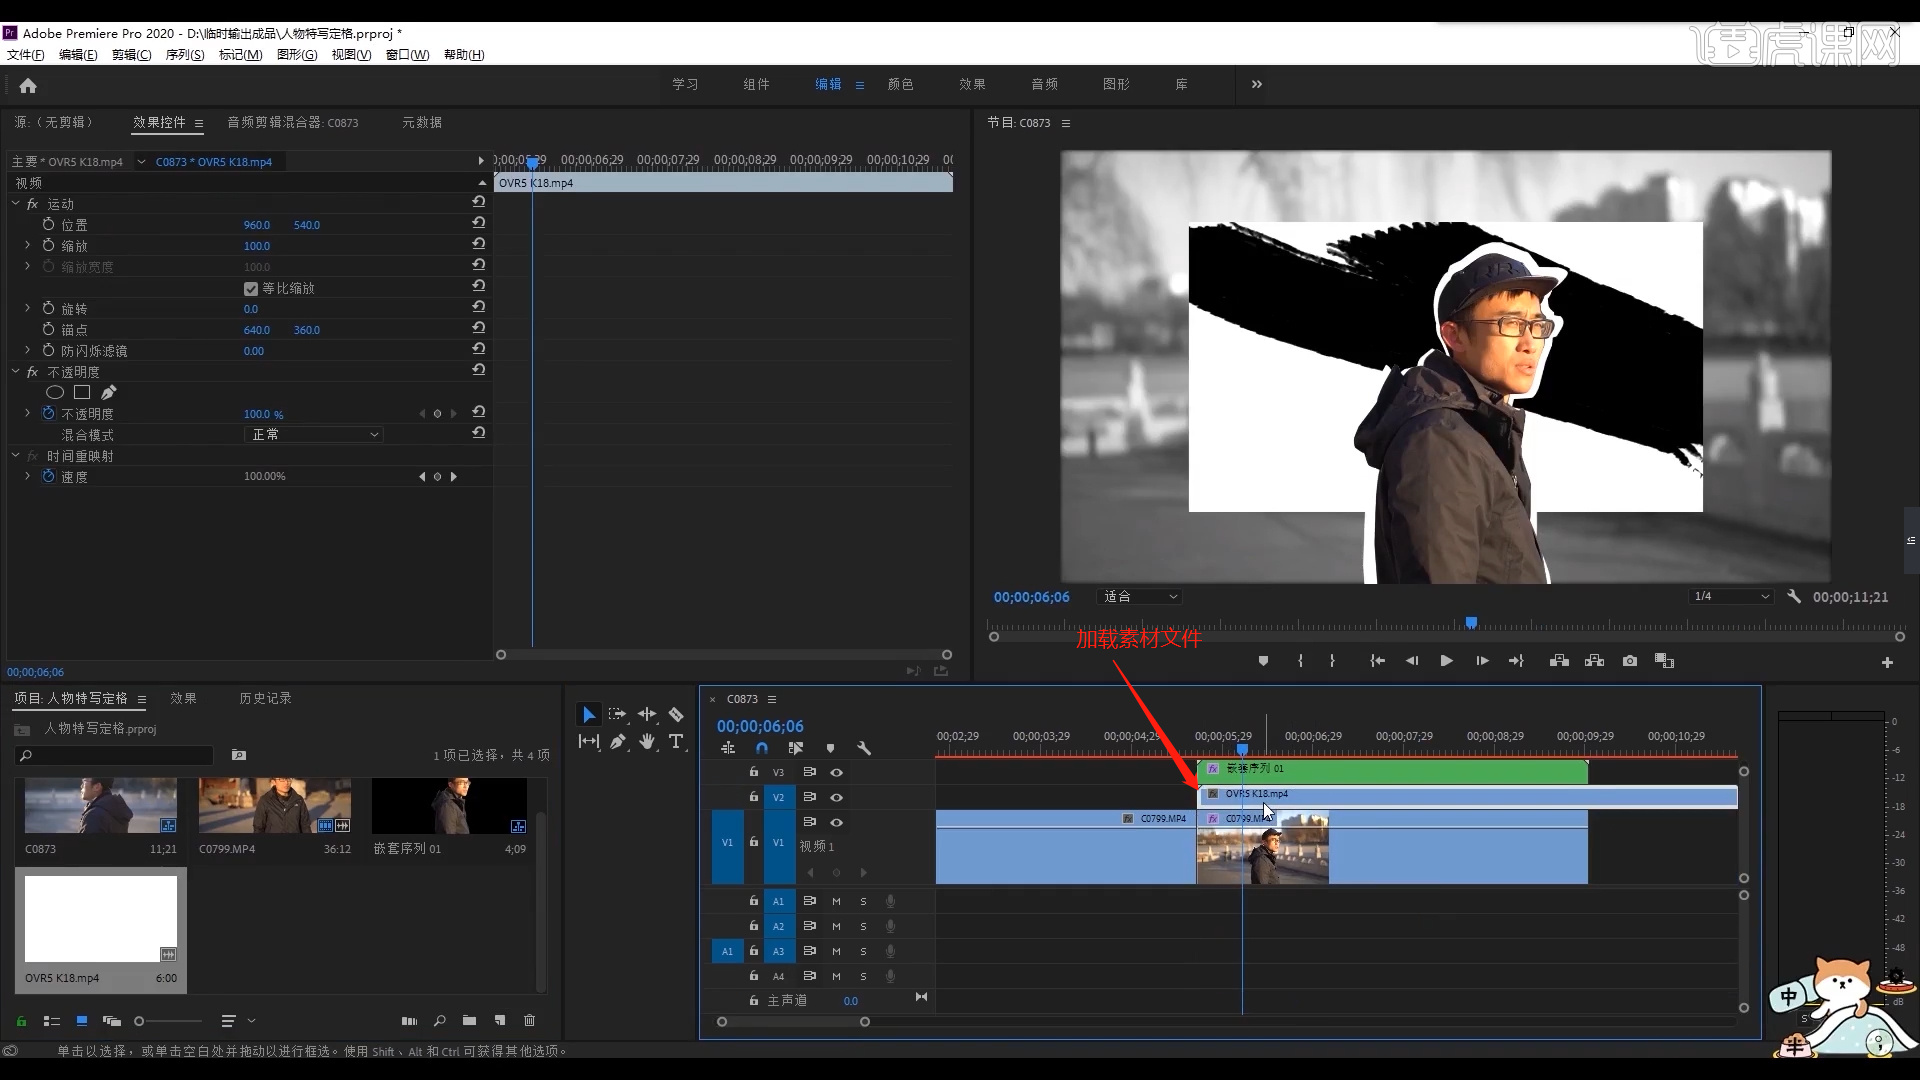The image size is (1920, 1080).
Task: Collapse the Opacity effect group
Action: 15,371
